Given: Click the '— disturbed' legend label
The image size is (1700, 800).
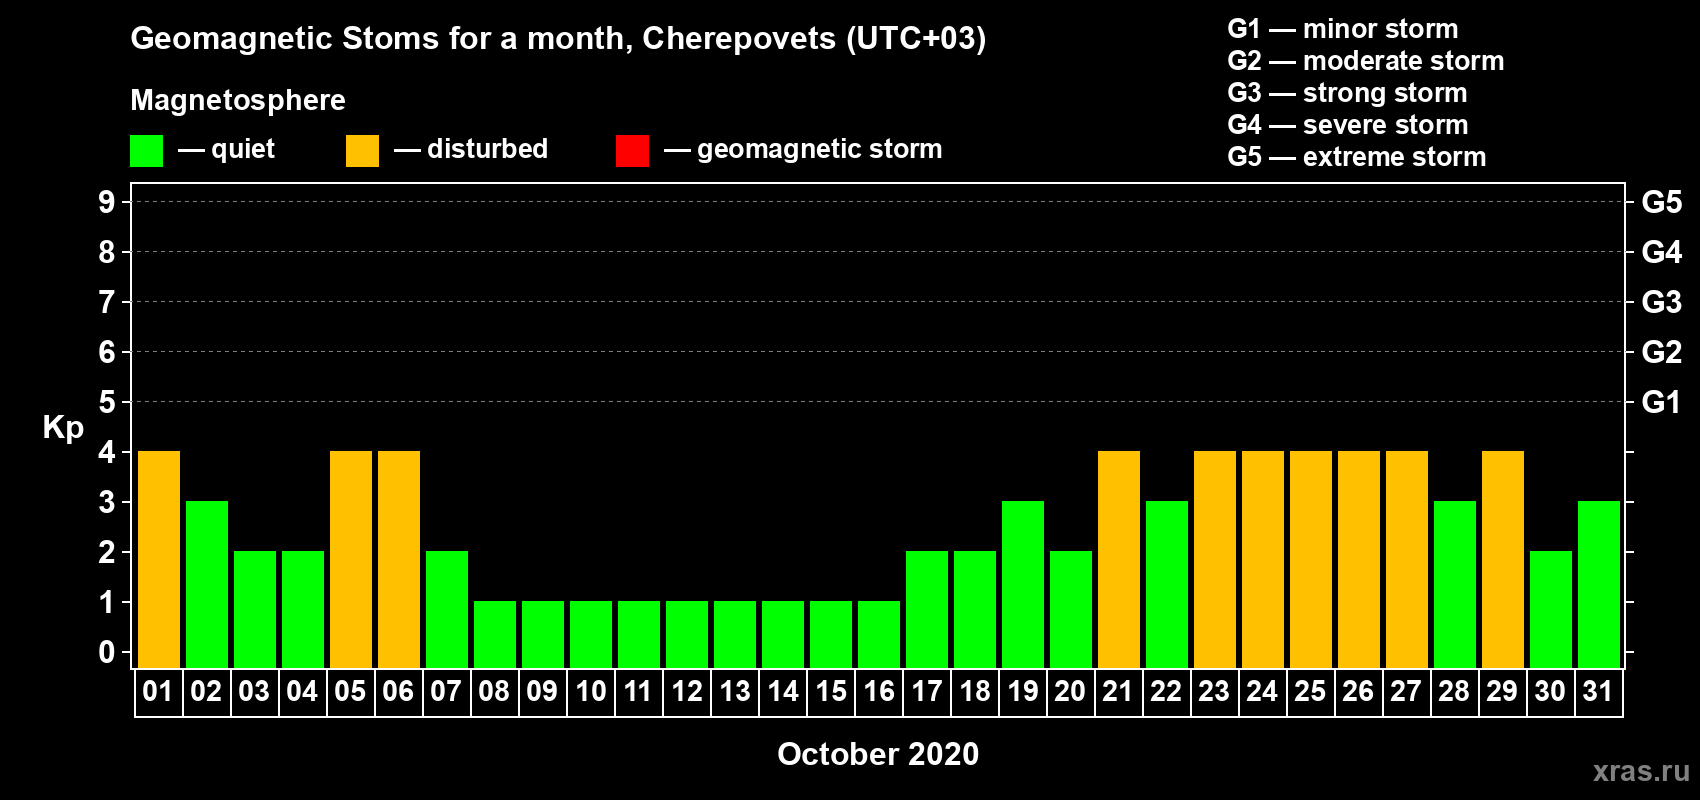Looking at the screenshot, I should click(471, 149).
